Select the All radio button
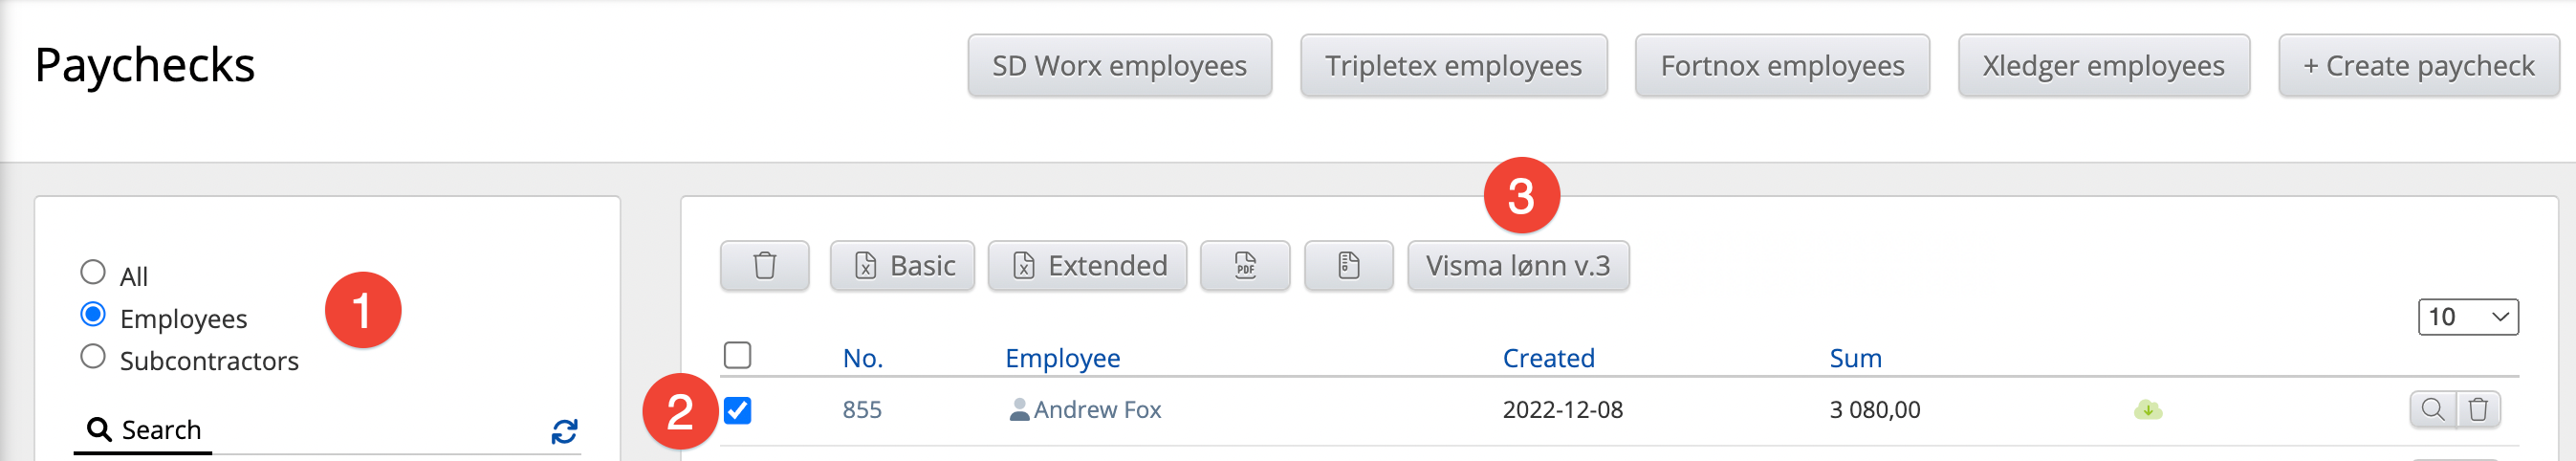2576x461 pixels. (93, 272)
